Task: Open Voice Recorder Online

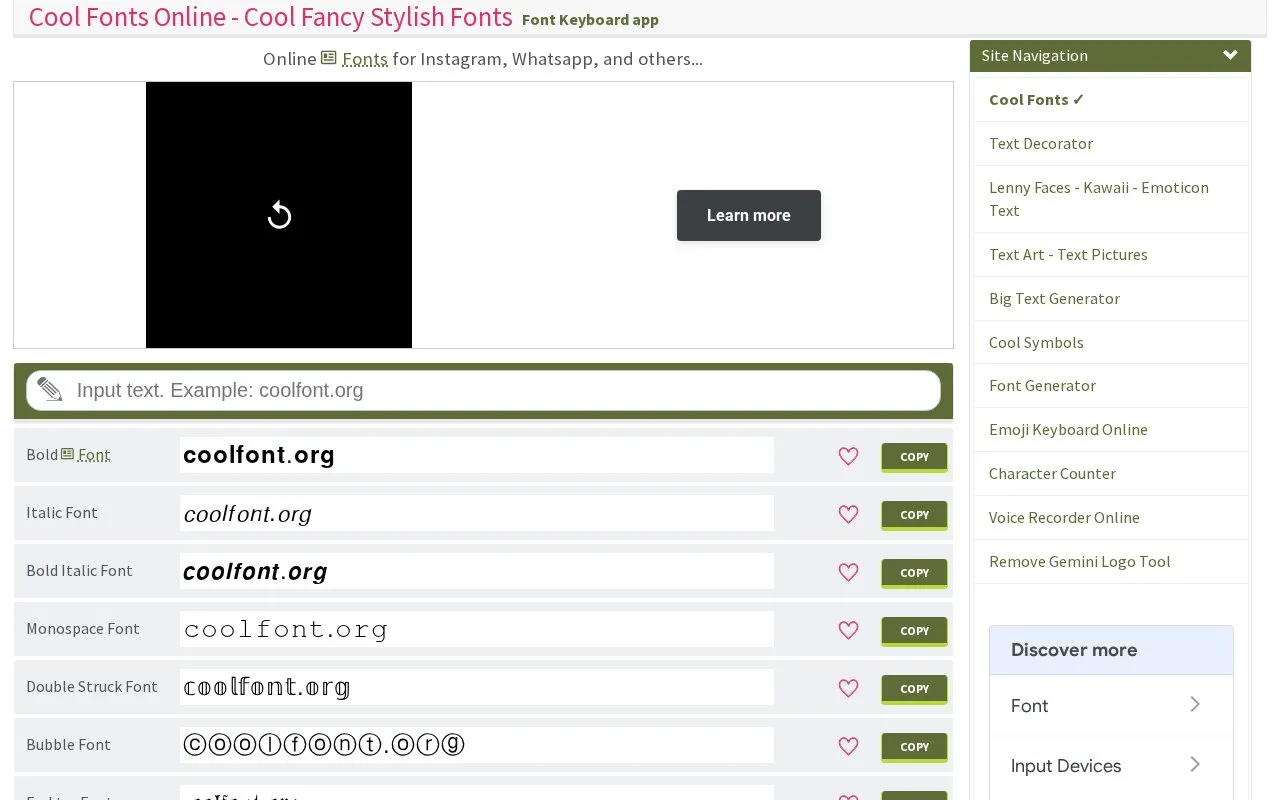Action: pyautogui.click(x=1064, y=517)
